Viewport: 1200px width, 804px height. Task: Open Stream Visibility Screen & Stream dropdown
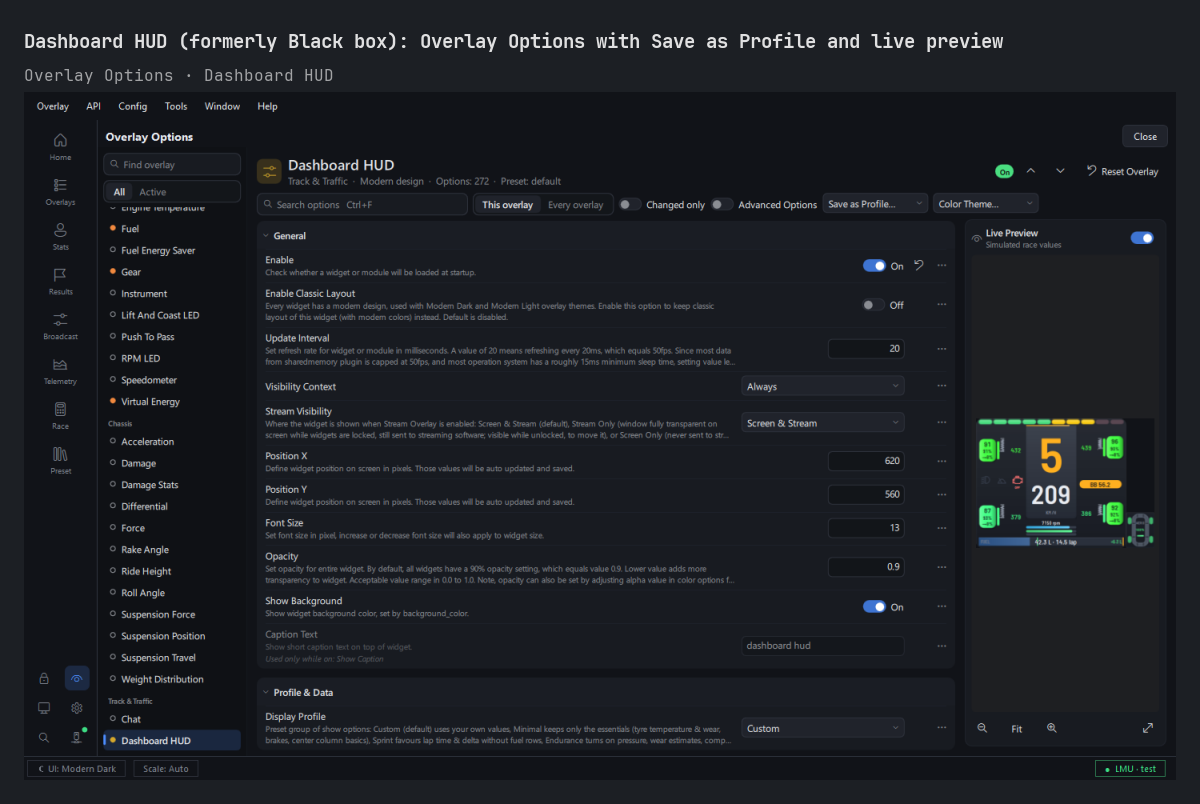click(x=822, y=423)
